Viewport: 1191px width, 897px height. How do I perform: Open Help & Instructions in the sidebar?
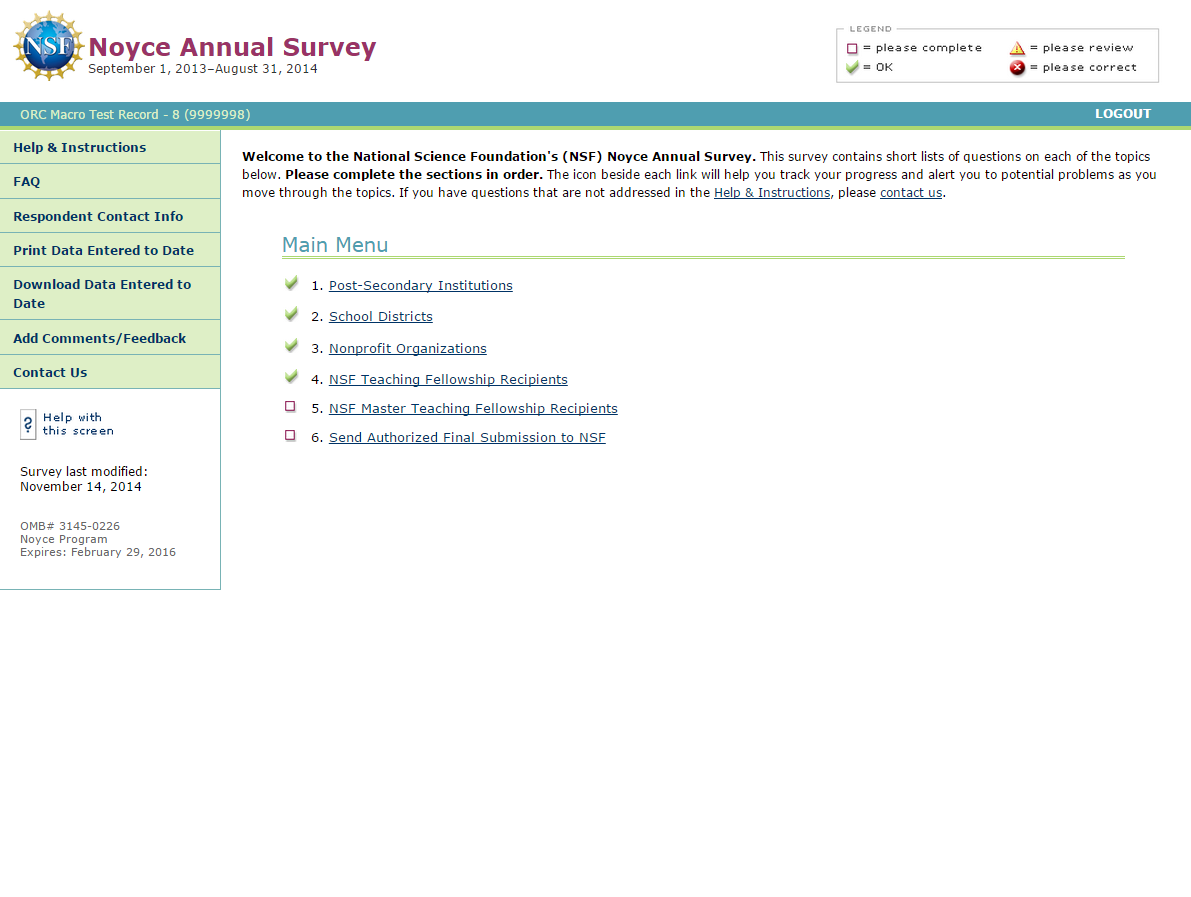tap(110, 147)
